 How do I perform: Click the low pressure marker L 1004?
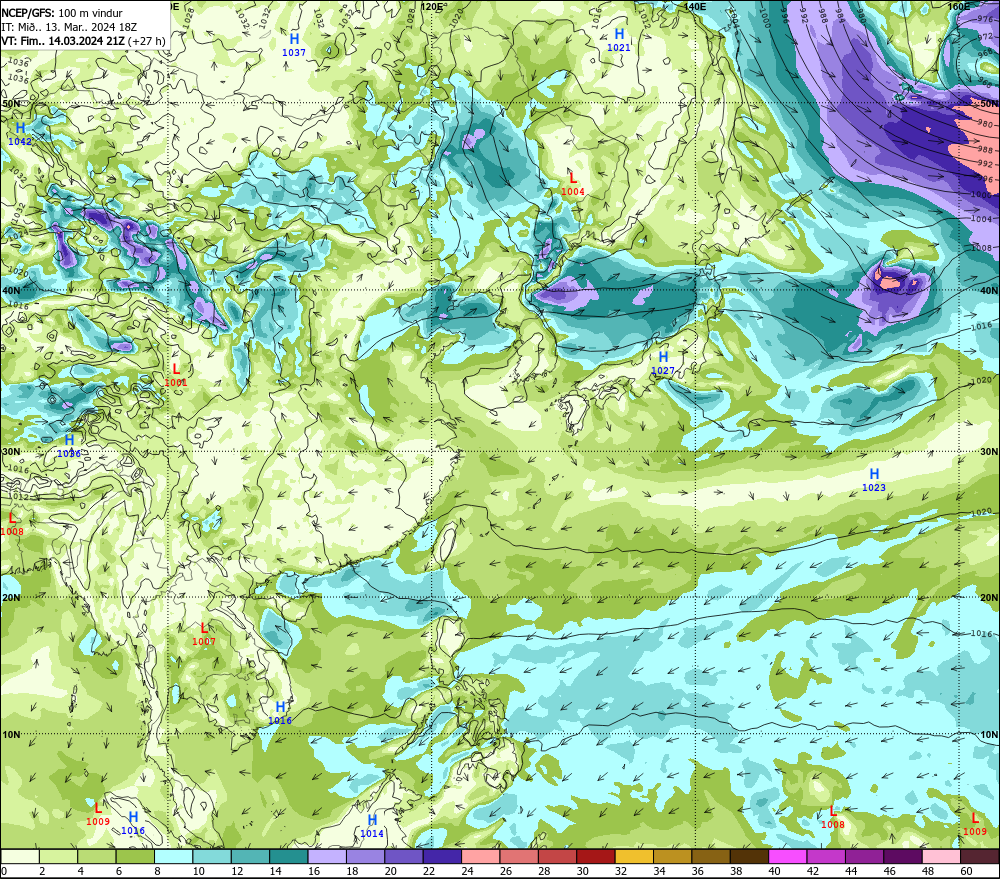click(x=573, y=184)
